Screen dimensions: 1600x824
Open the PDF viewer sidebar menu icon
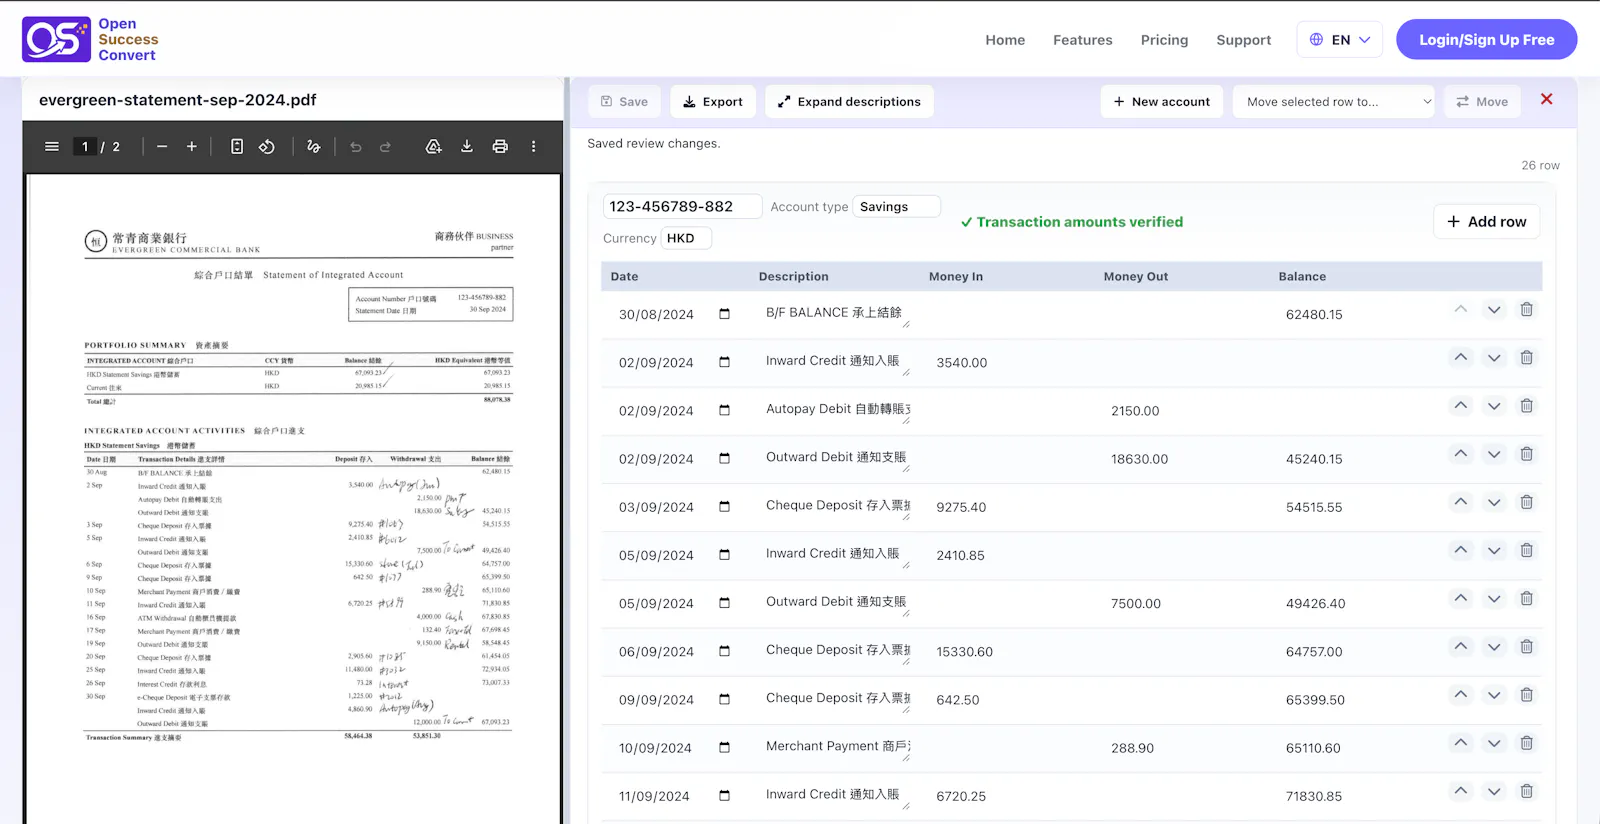[x=52, y=147]
